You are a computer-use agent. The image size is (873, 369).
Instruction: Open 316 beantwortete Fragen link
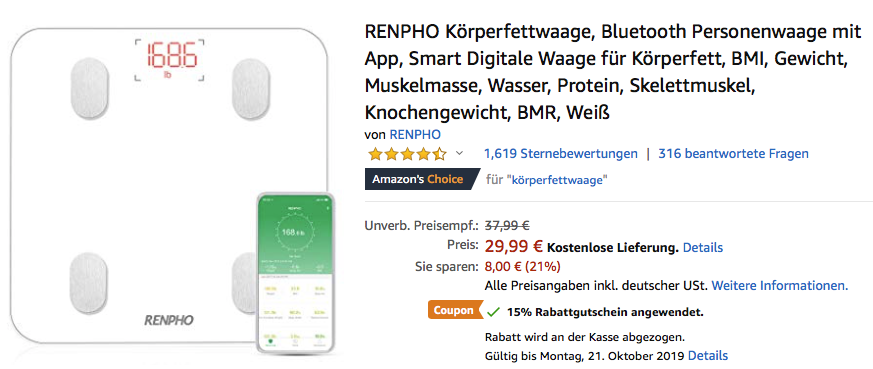click(x=733, y=154)
